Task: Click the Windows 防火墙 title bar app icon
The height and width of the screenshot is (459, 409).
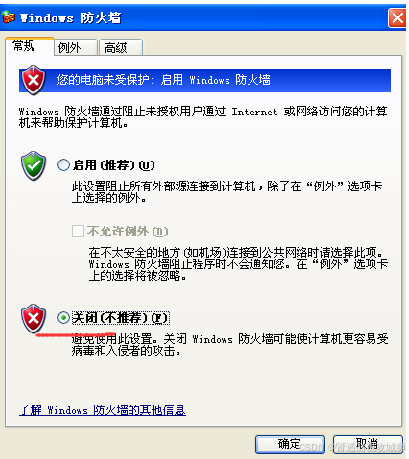Action: coord(8,17)
